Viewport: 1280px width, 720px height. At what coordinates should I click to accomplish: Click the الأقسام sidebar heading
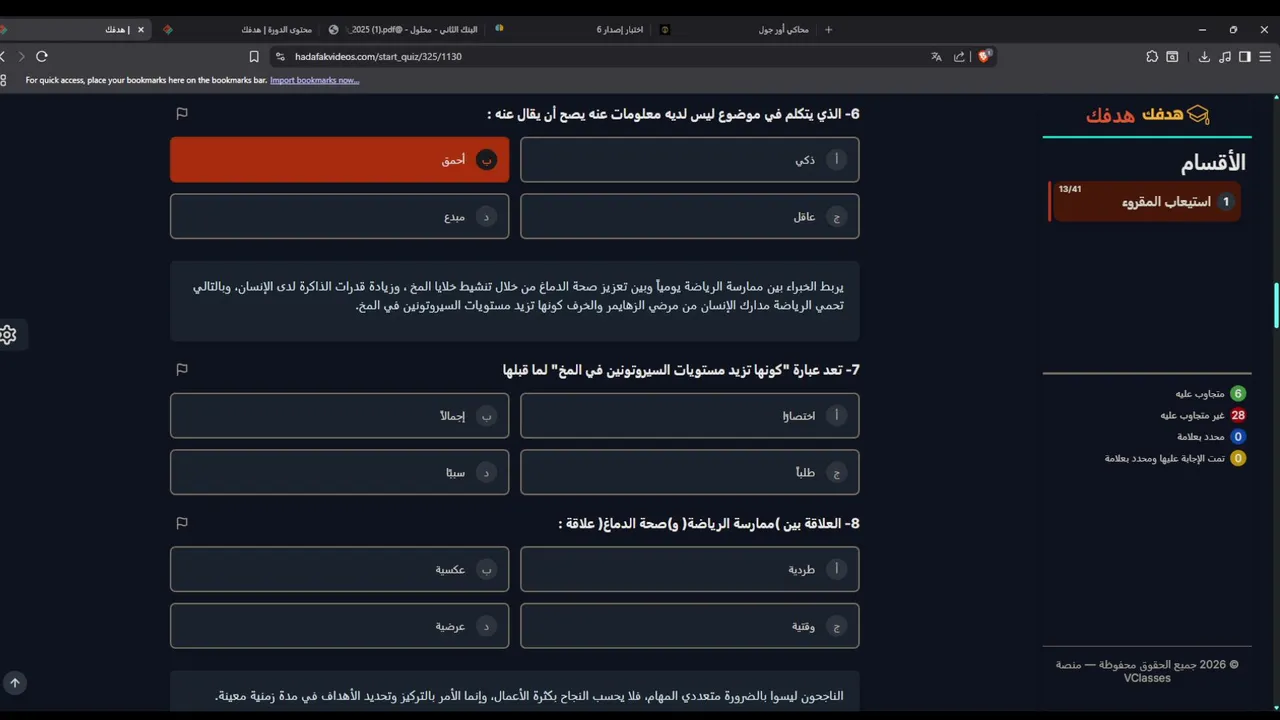pos(1213,163)
